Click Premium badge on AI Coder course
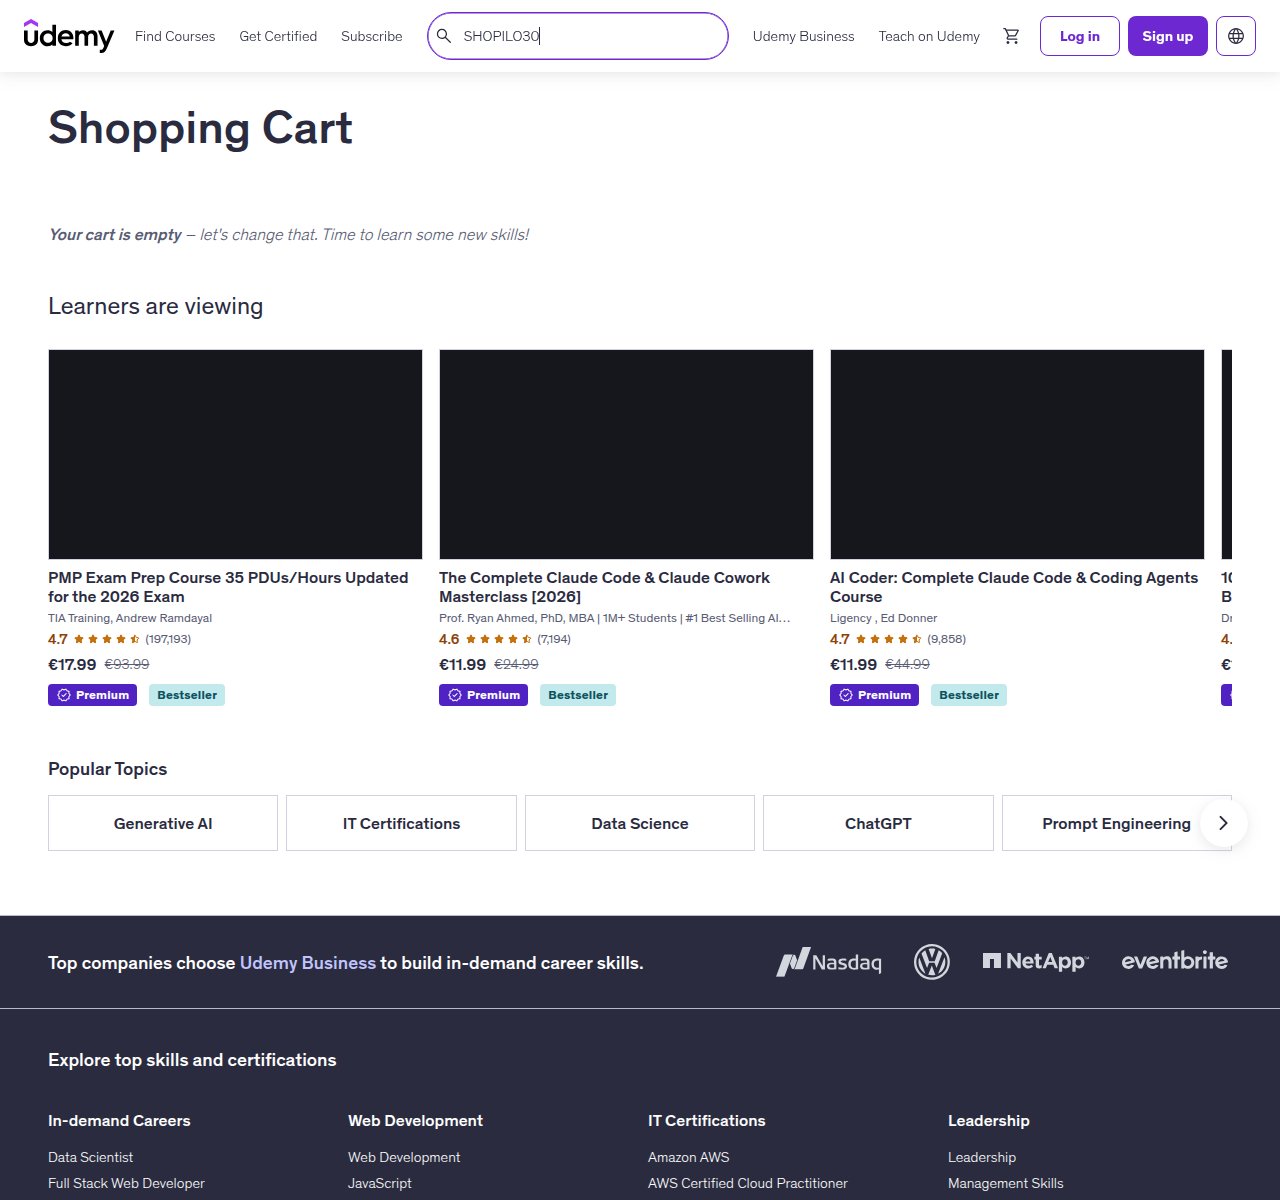Image resolution: width=1280 pixels, height=1200 pixels. click(874, 695)
